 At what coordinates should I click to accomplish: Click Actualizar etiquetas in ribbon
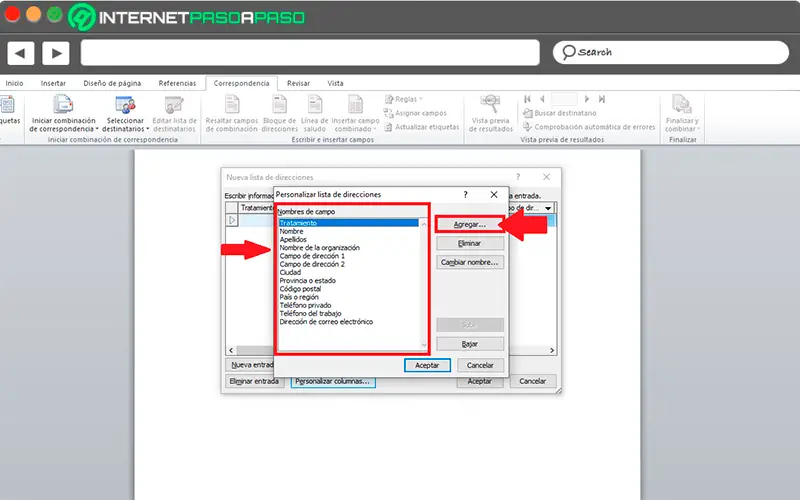(422, 127)
